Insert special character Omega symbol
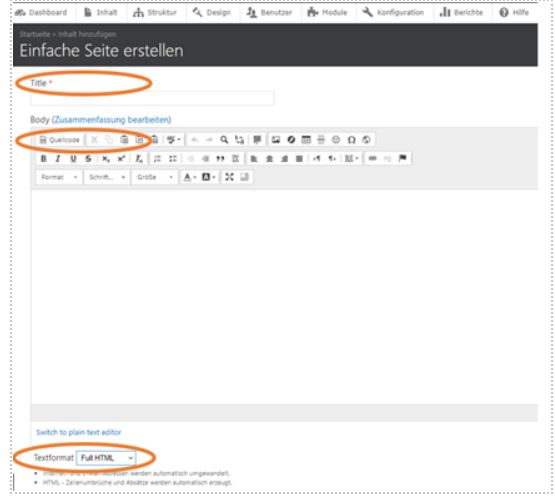 click(x=351, y=140)
